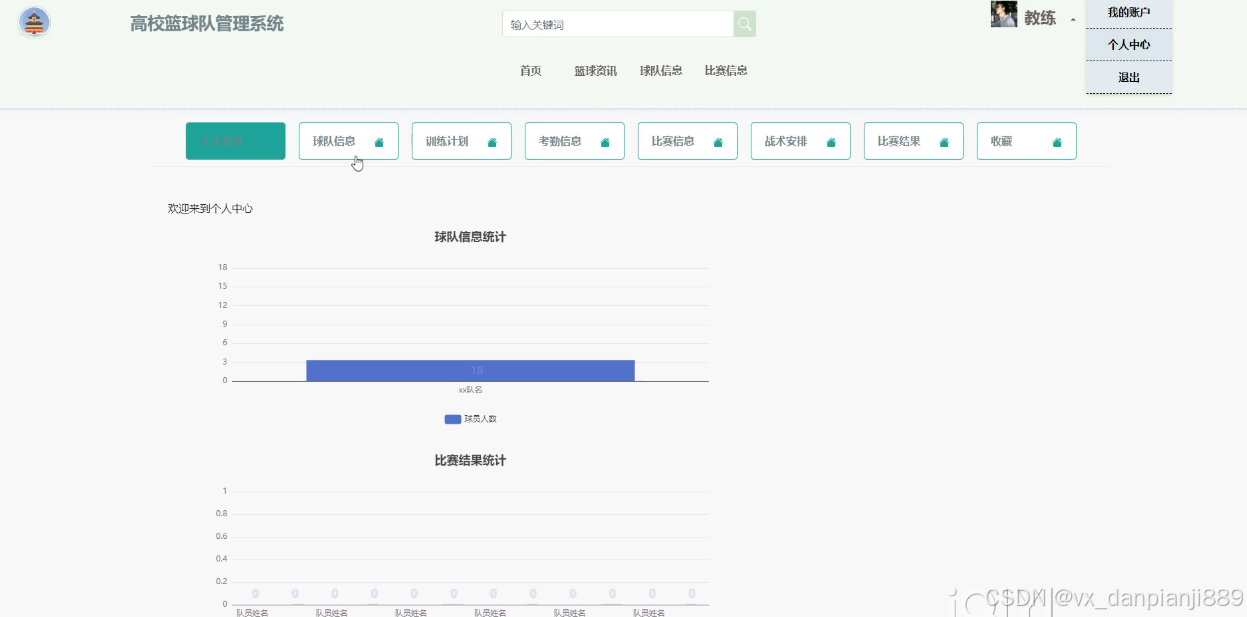Focus the 输入关键词 search field

click(x=618, y=24)
